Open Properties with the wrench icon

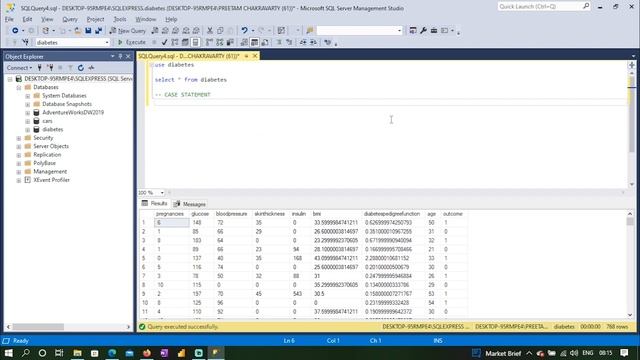point(423,31)
